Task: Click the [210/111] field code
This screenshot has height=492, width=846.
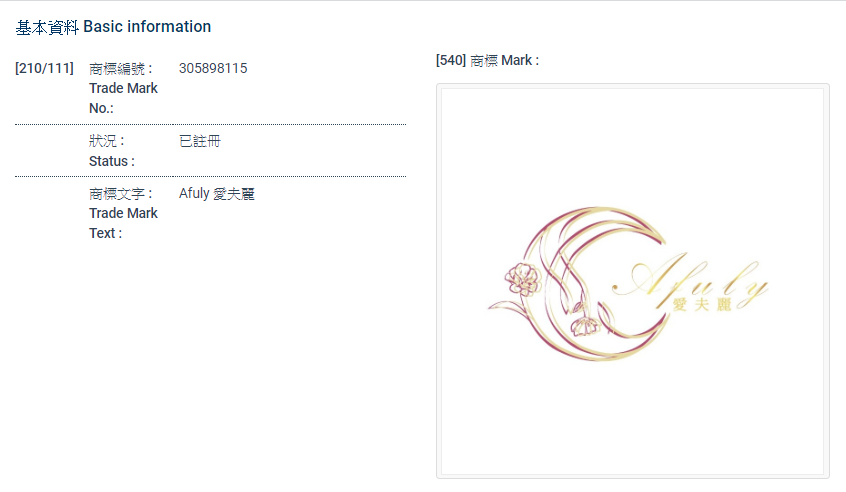Action: point(44,68)
